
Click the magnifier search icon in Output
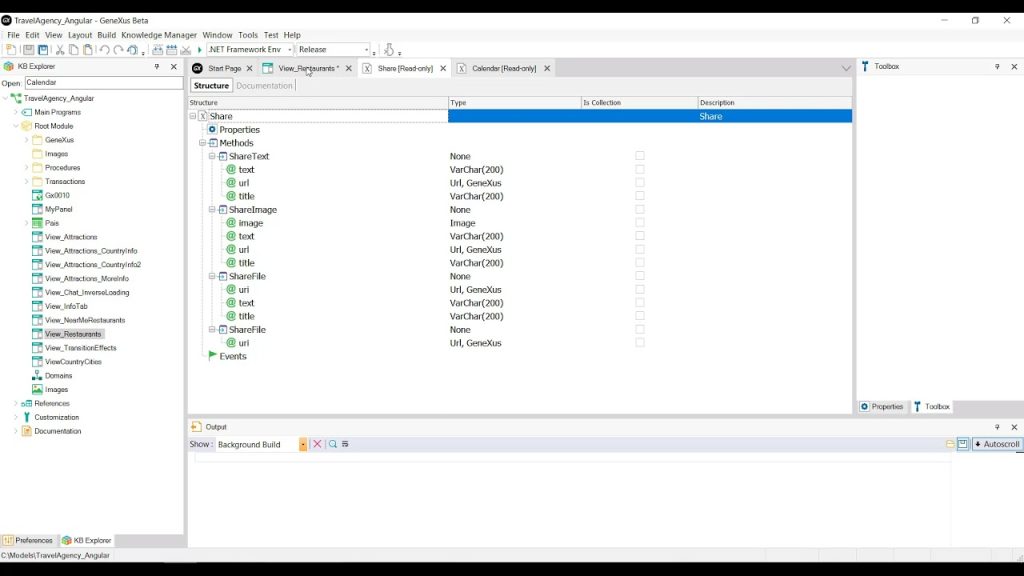coord(333,444)
